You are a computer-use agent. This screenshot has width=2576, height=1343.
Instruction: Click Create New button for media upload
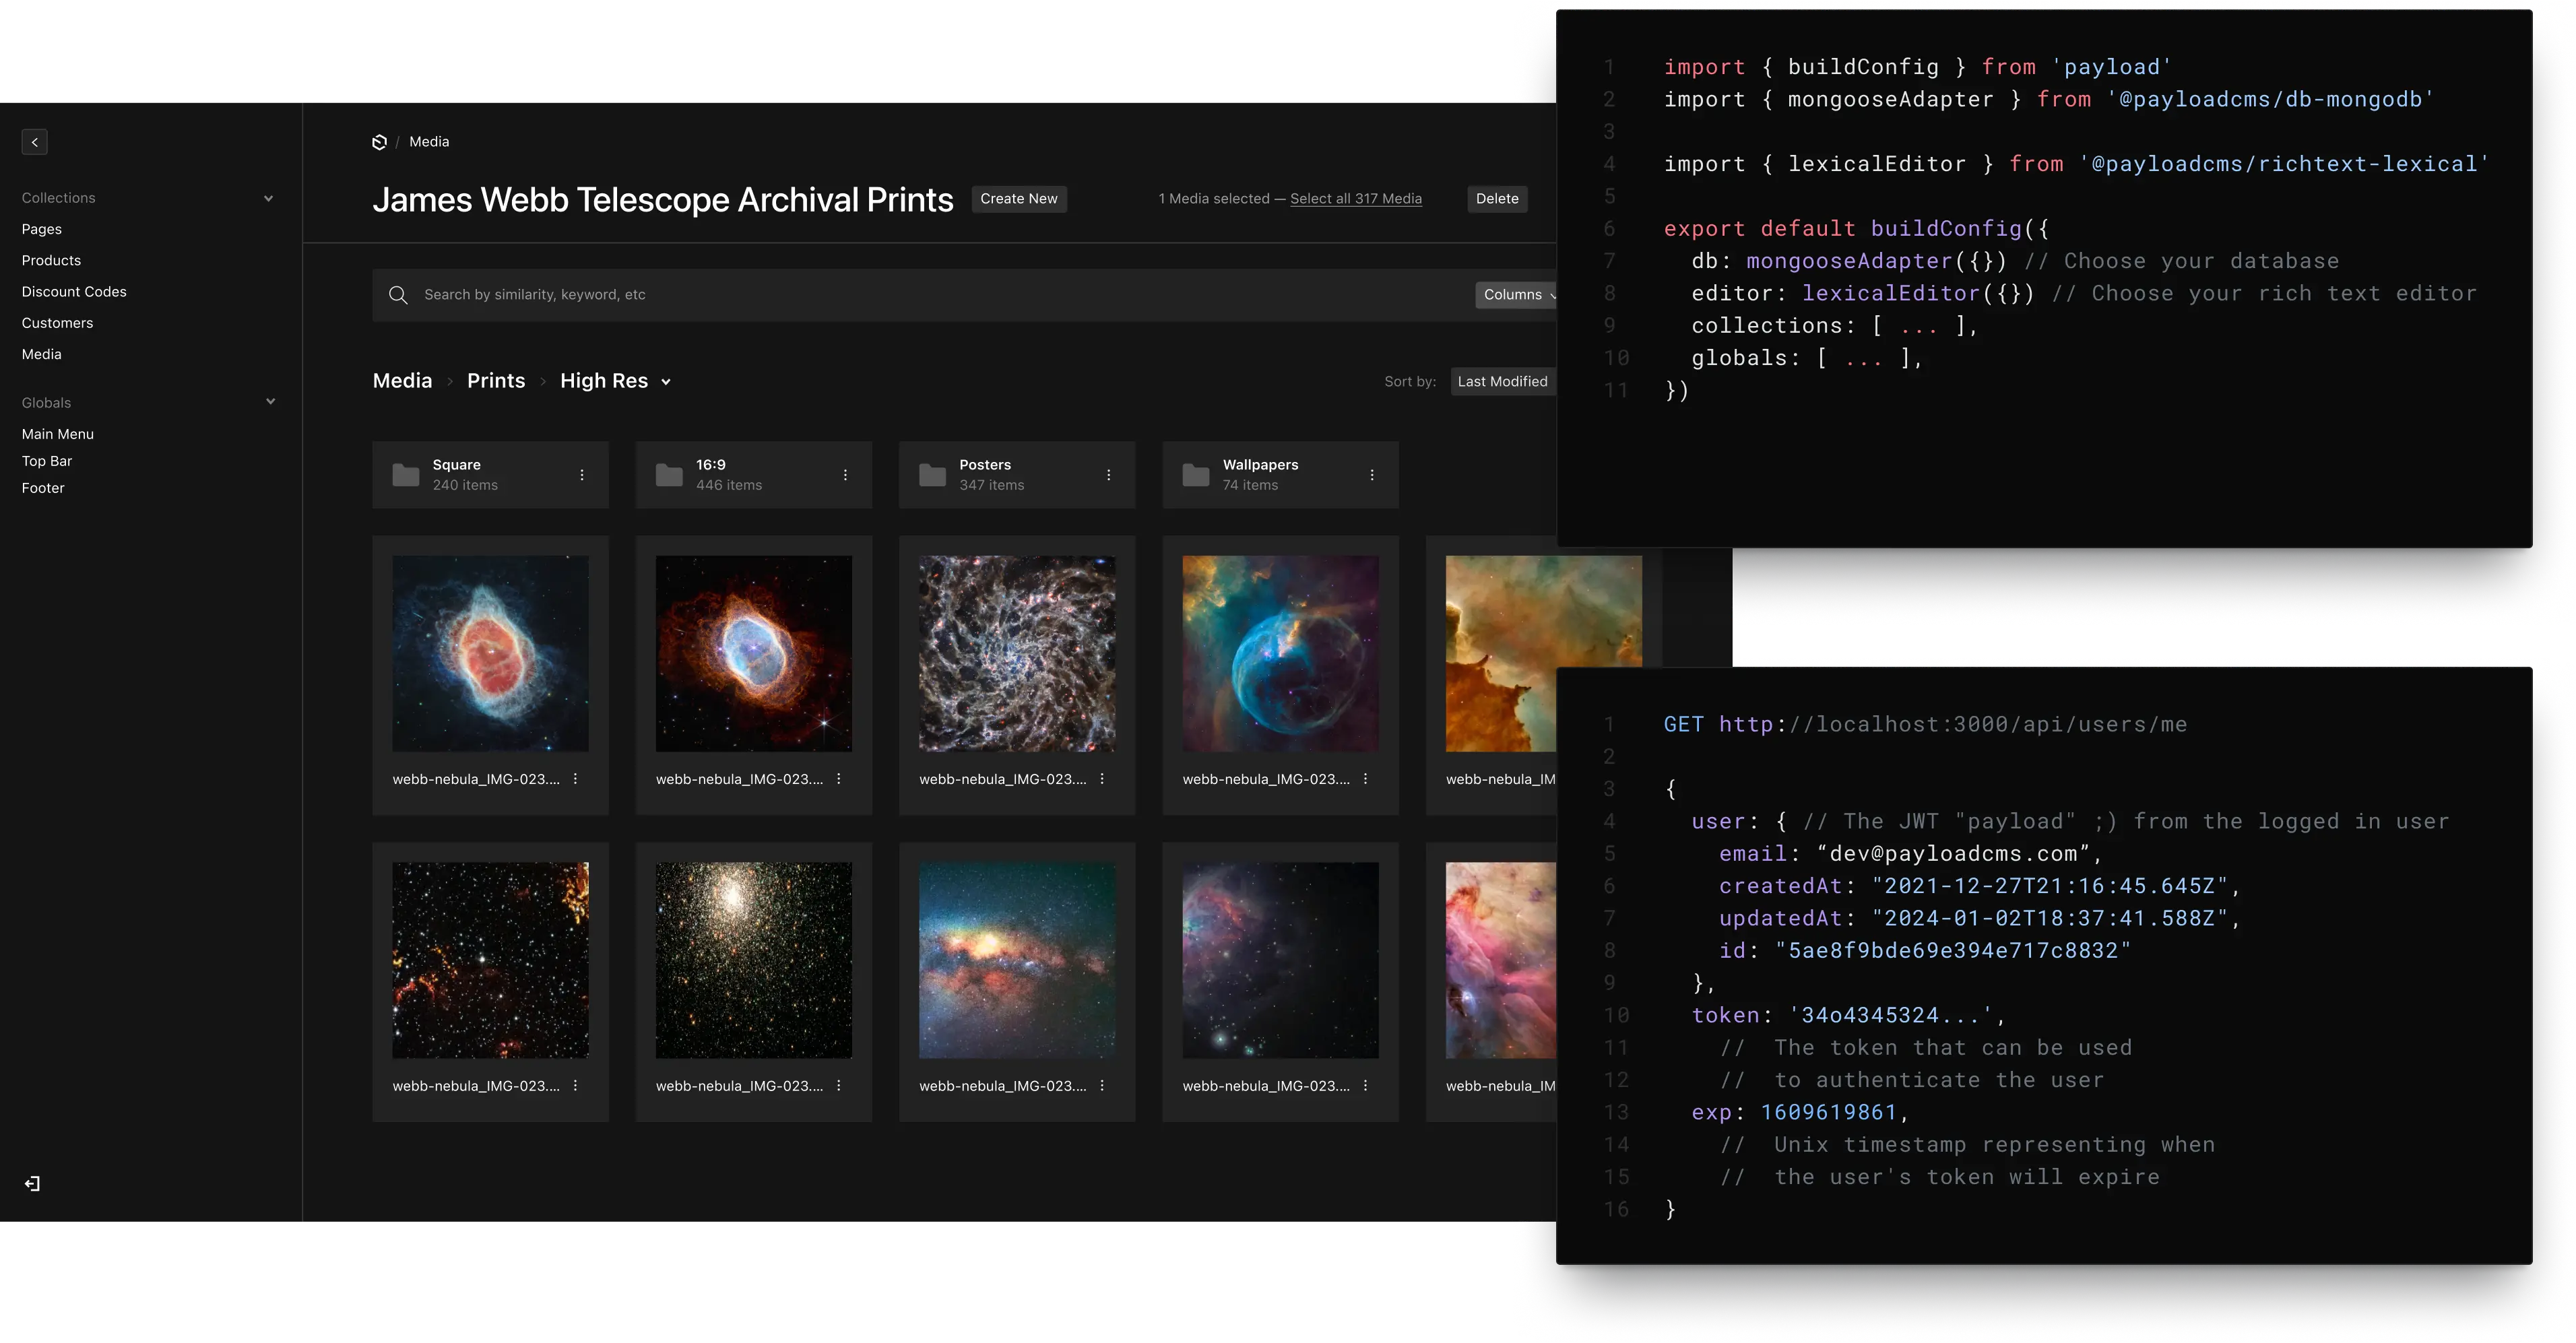click(1019, 199)
